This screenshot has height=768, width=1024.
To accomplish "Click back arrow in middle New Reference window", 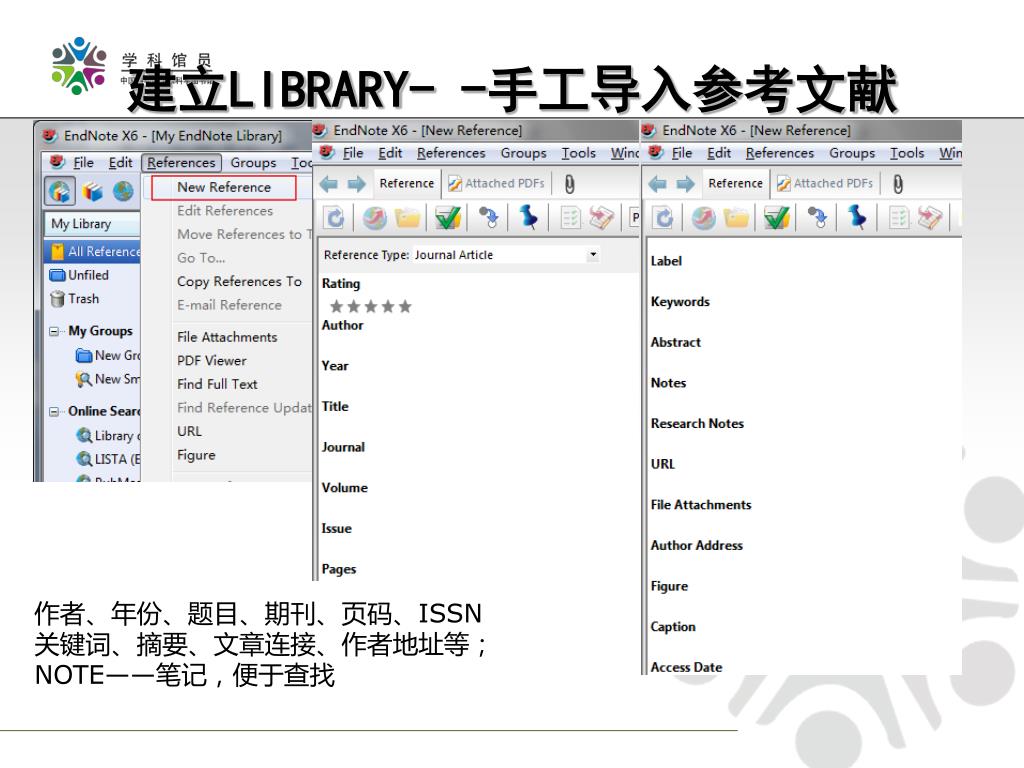I will [x=328, y=184].
